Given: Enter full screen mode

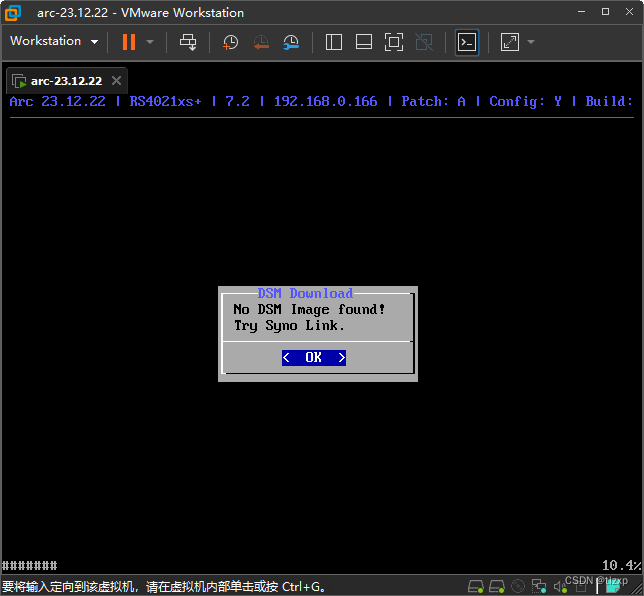Looking at the screenshot, I should tap(393, 42).
